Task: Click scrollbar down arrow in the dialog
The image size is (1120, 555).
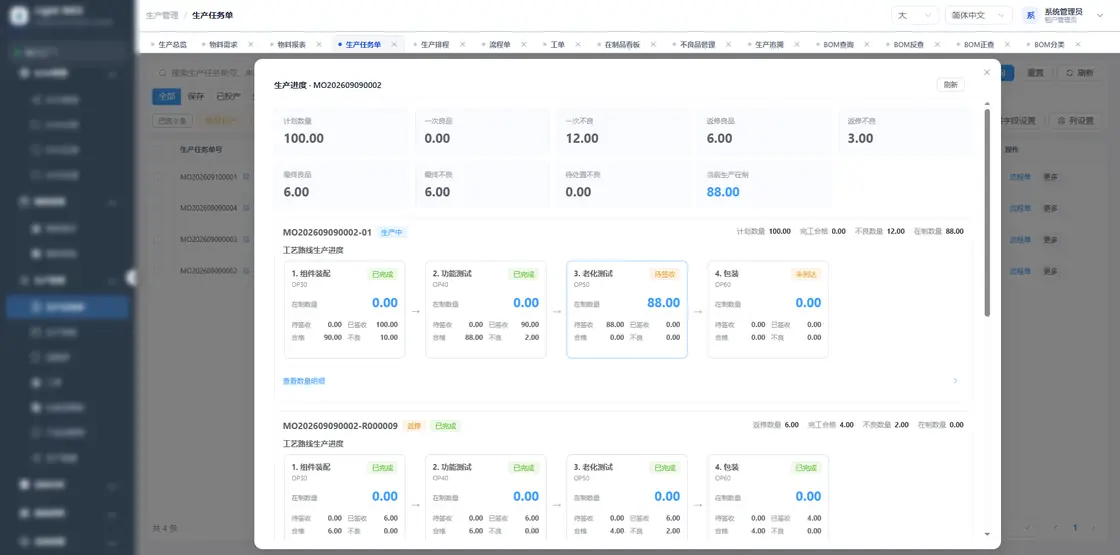Action: (x=986, y=534)
